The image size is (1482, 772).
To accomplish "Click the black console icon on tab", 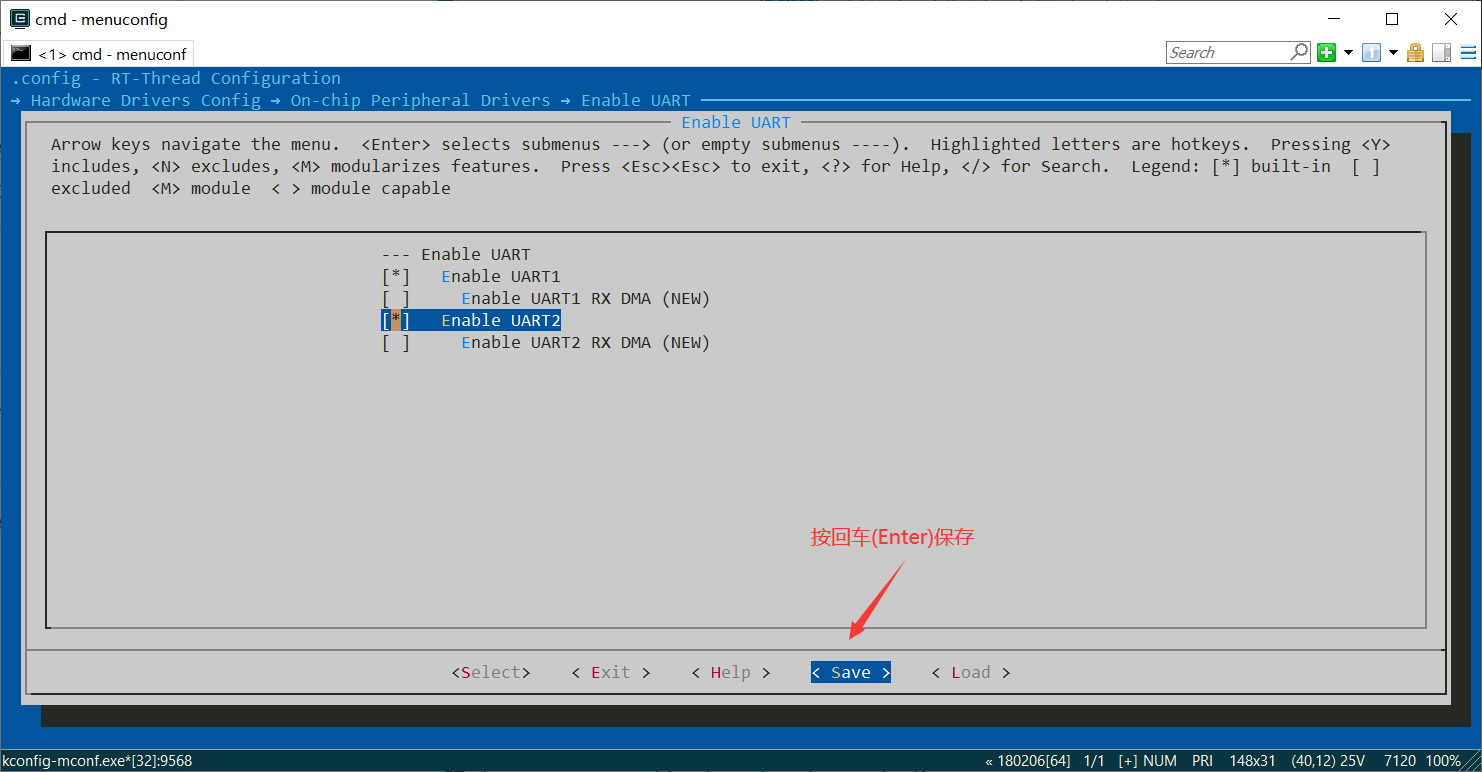I will tap(21, 54).
